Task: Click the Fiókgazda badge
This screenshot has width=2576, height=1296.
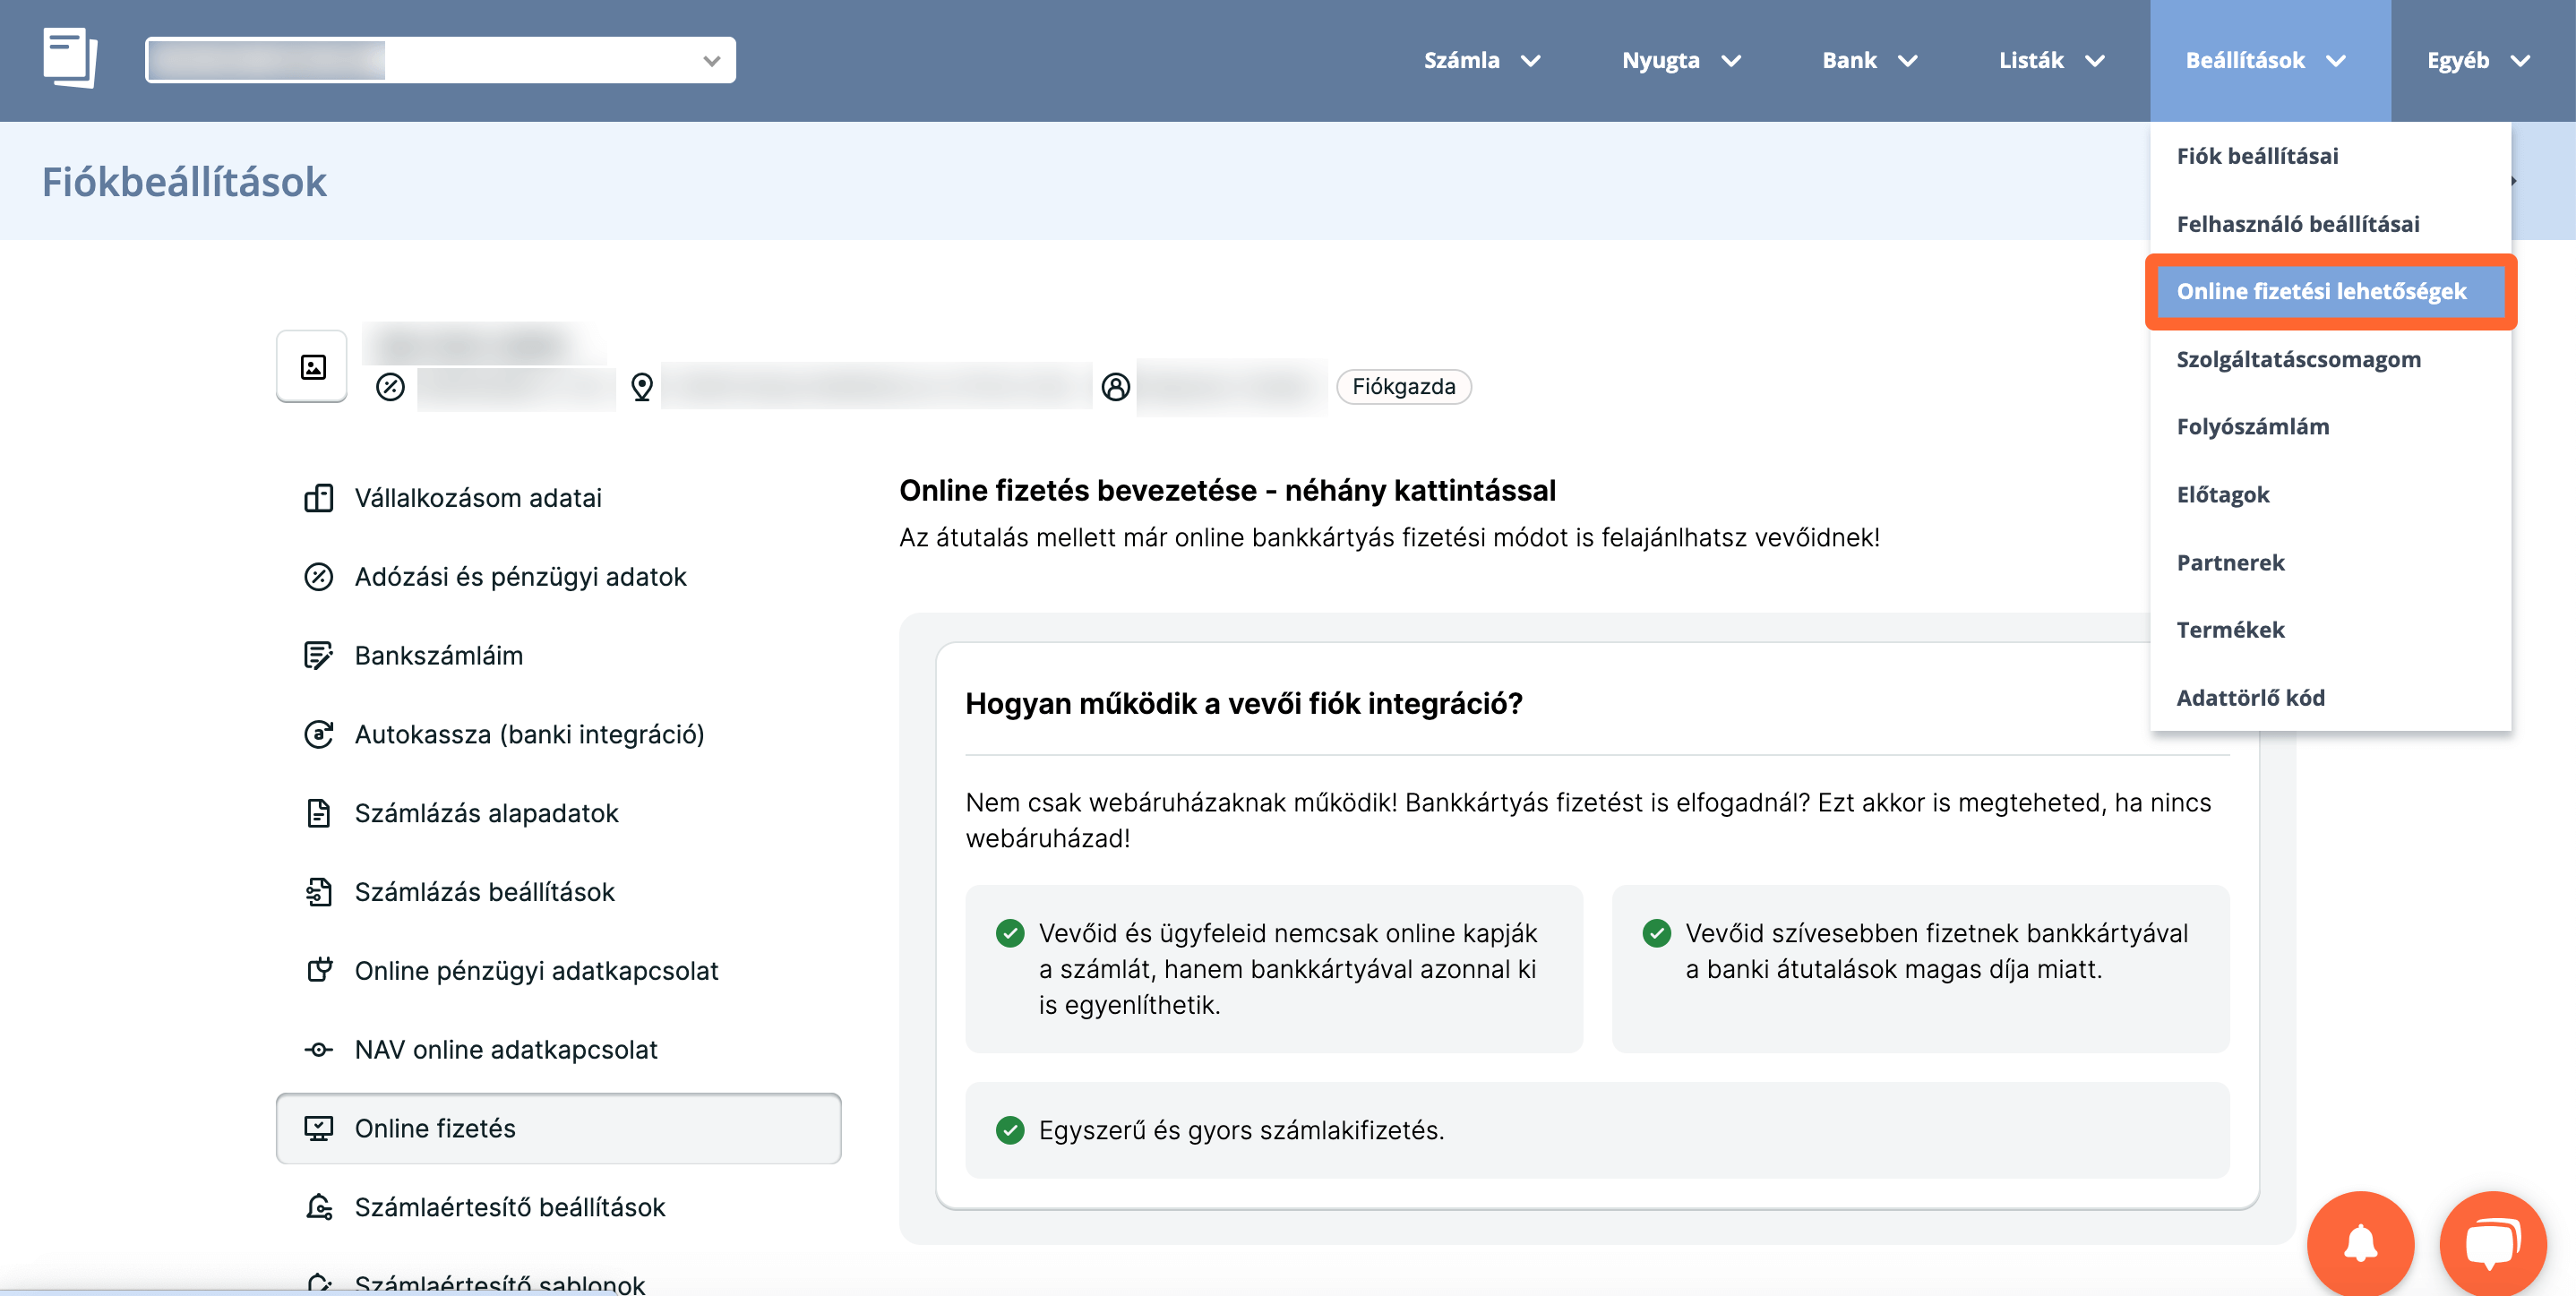Action: (x=1403, y=386)
